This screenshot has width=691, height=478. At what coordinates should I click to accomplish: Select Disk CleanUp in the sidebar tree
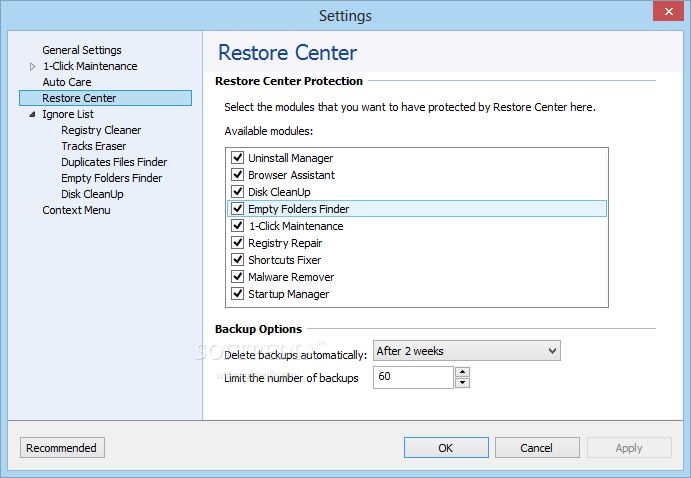coord(92,194)
